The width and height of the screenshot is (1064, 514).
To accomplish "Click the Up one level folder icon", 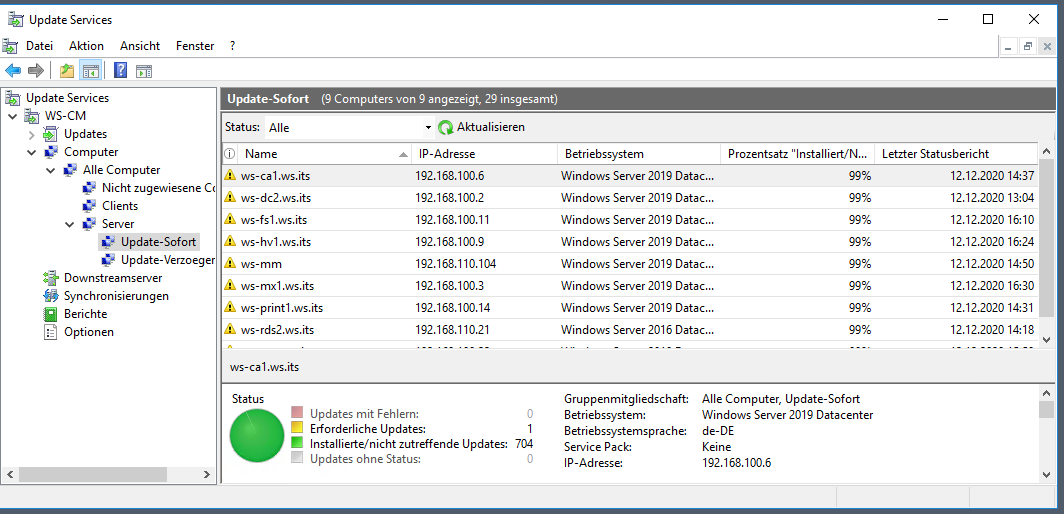I will click(66, 70).
